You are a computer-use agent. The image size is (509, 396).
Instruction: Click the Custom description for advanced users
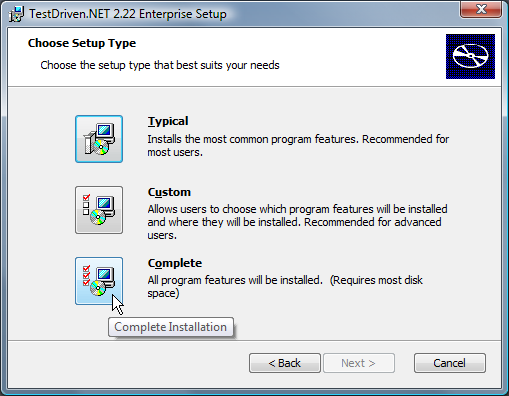click(297, 222)
